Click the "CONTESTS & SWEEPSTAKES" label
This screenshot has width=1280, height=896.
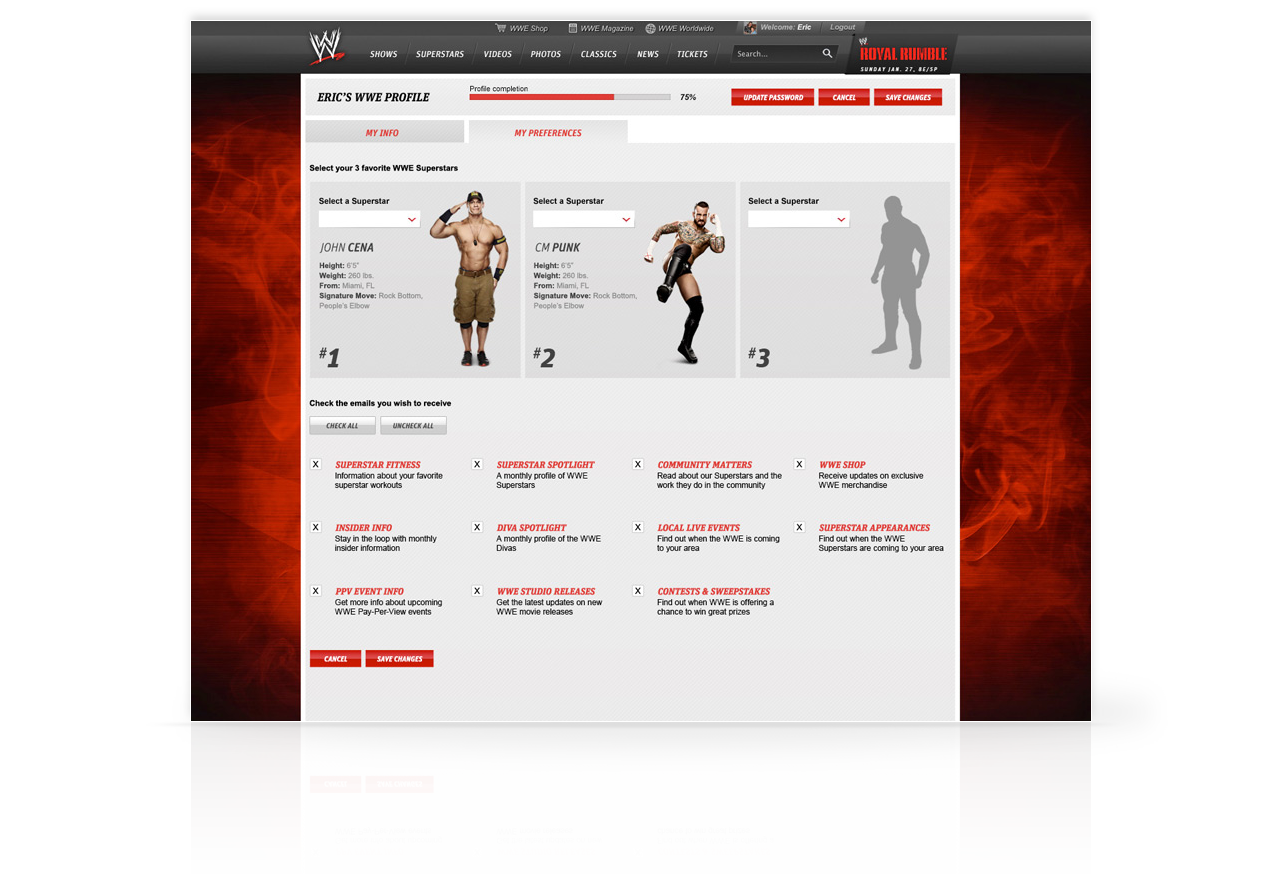click(x=714, y=592)
